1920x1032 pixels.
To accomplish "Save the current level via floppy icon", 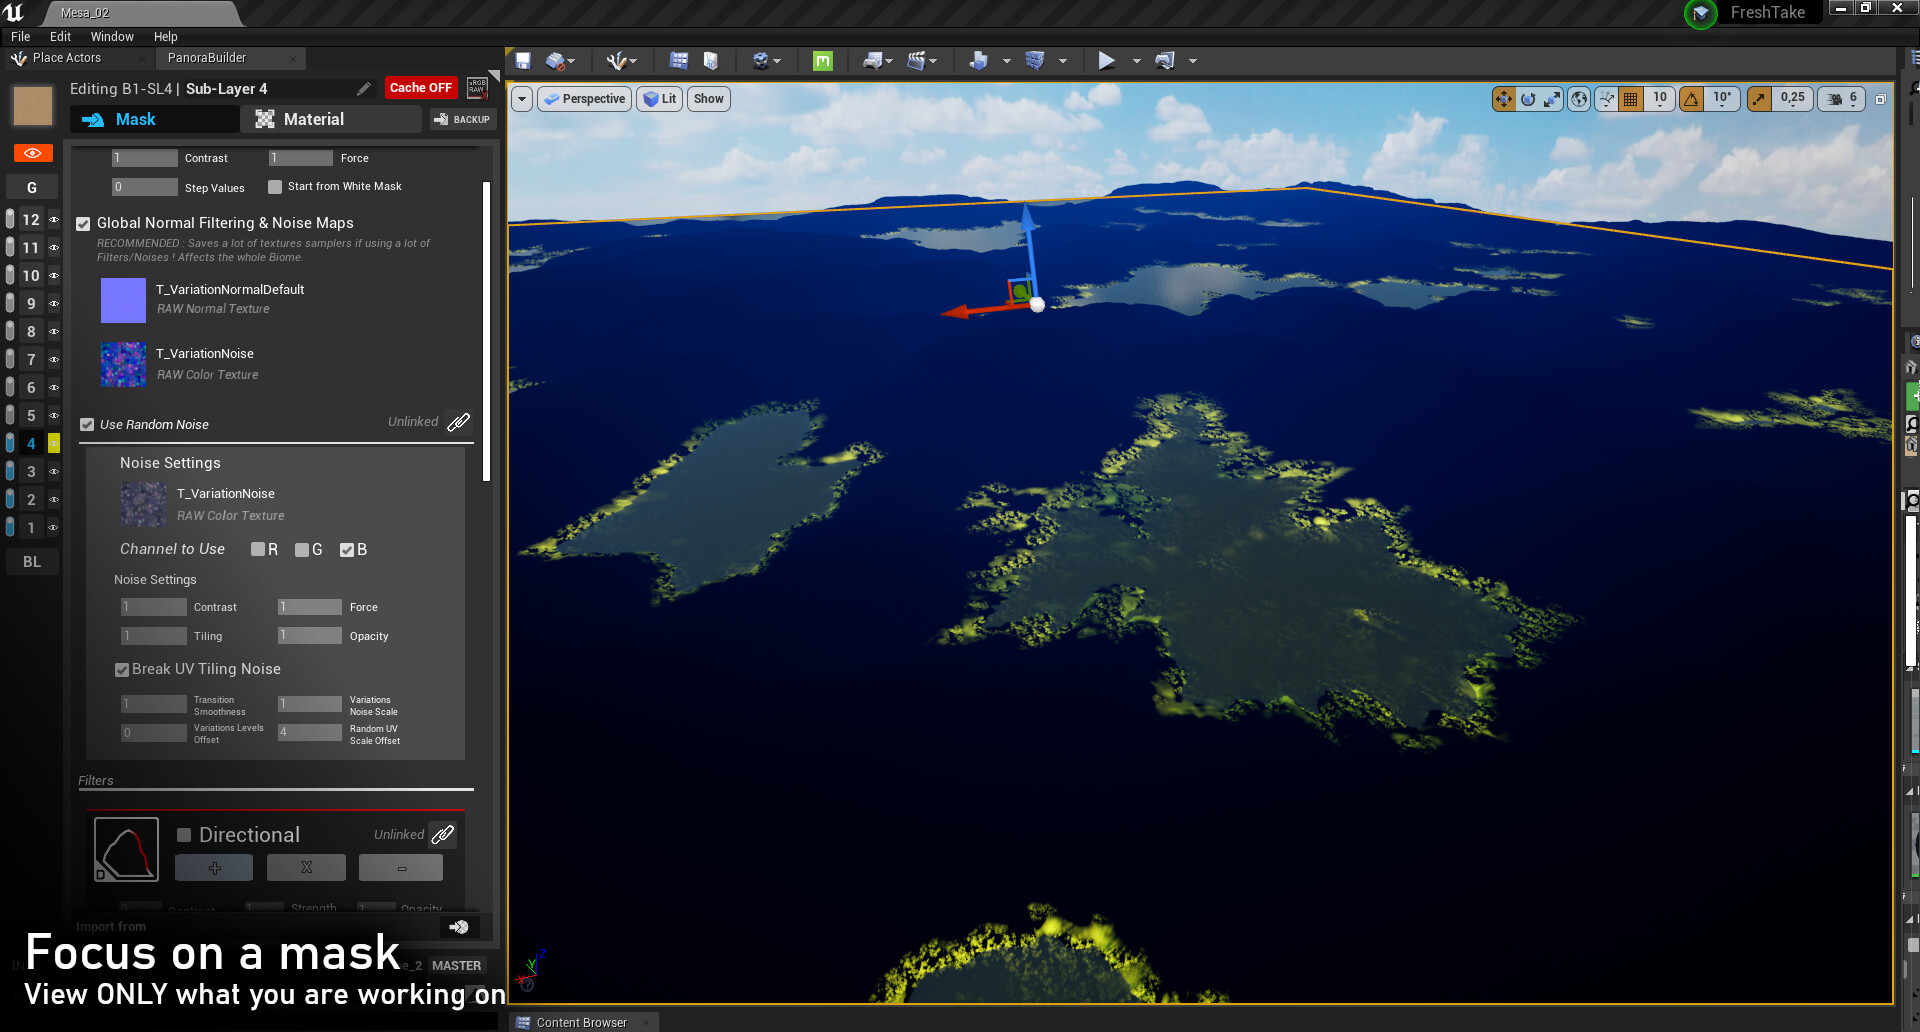I will 523,61.
